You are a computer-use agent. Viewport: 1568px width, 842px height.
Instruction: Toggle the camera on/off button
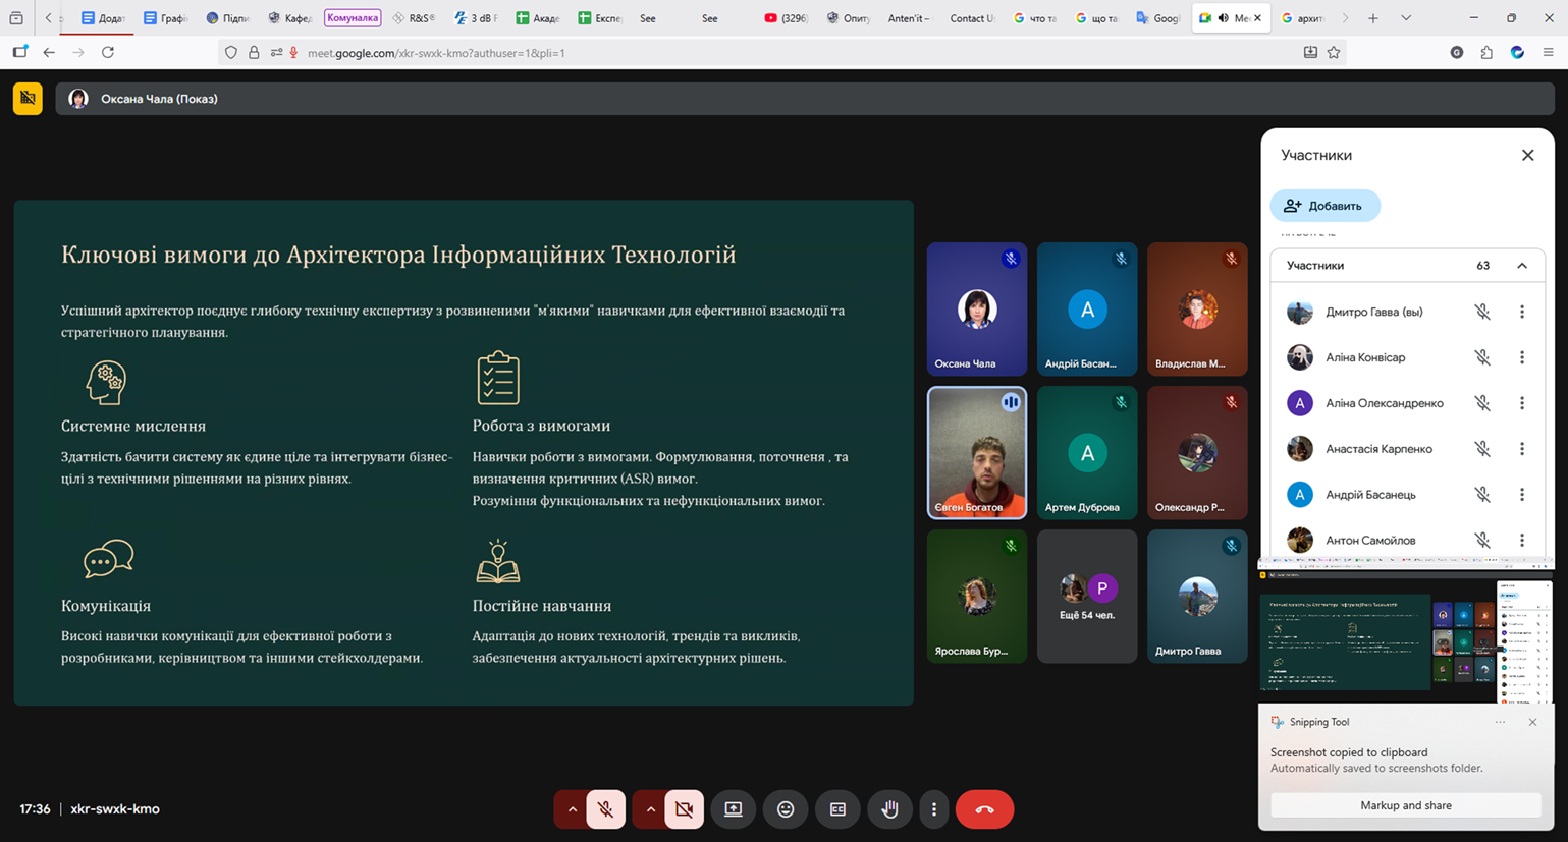pyautogui.click(x=684, y=809)
